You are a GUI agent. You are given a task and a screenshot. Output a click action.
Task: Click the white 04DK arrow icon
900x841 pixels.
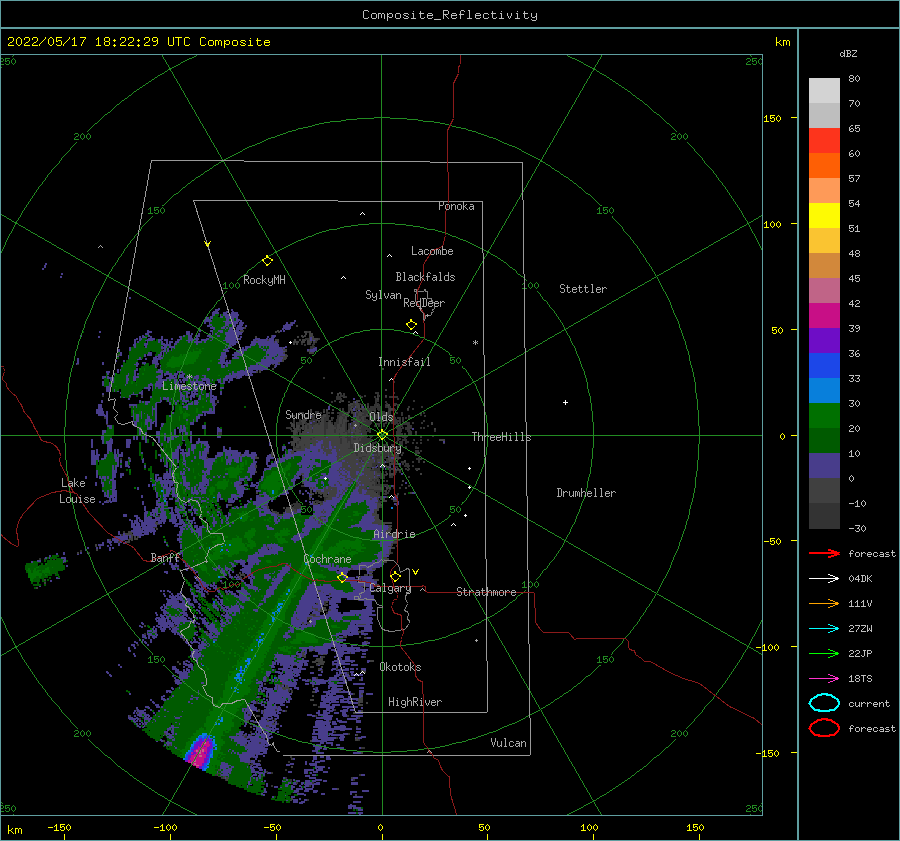824,579
